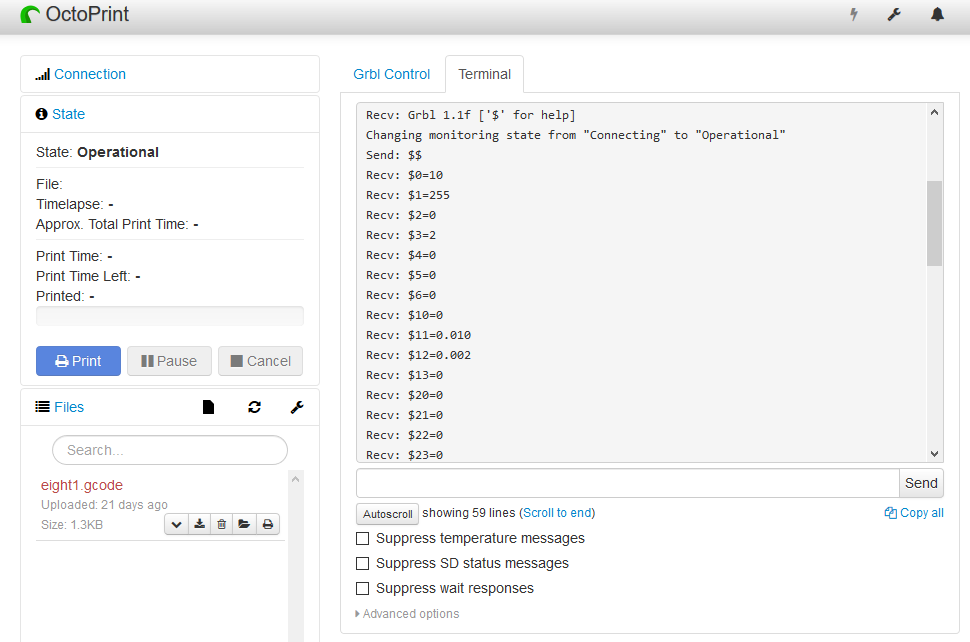Viewport: 970px width, 642px height.
Task: Click the Cancel button
Action: (x=260, y=361)
